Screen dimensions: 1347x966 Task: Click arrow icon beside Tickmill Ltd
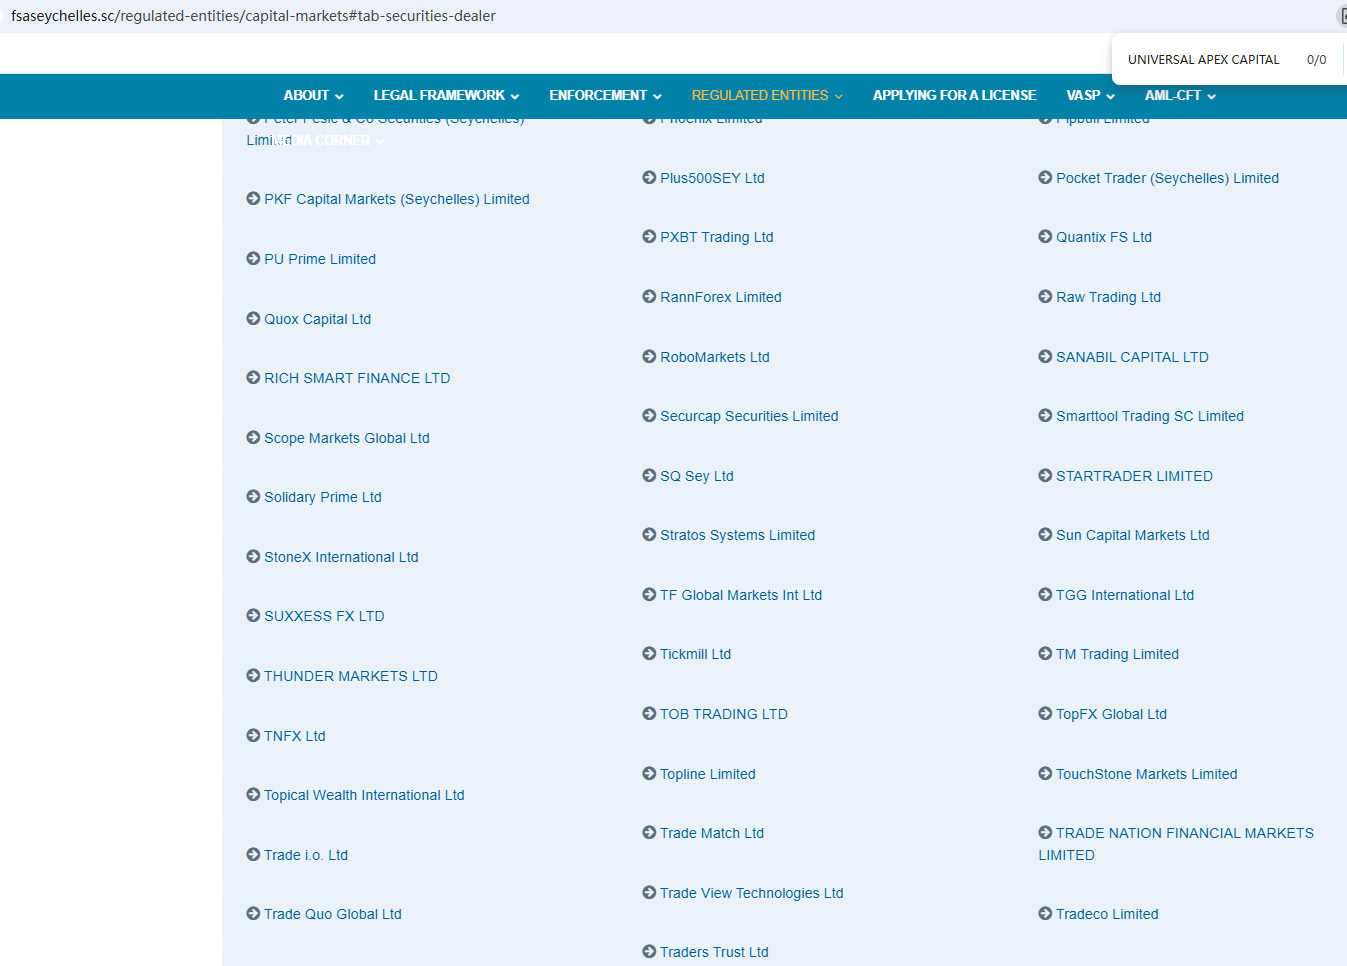click(x=649, y=654)
